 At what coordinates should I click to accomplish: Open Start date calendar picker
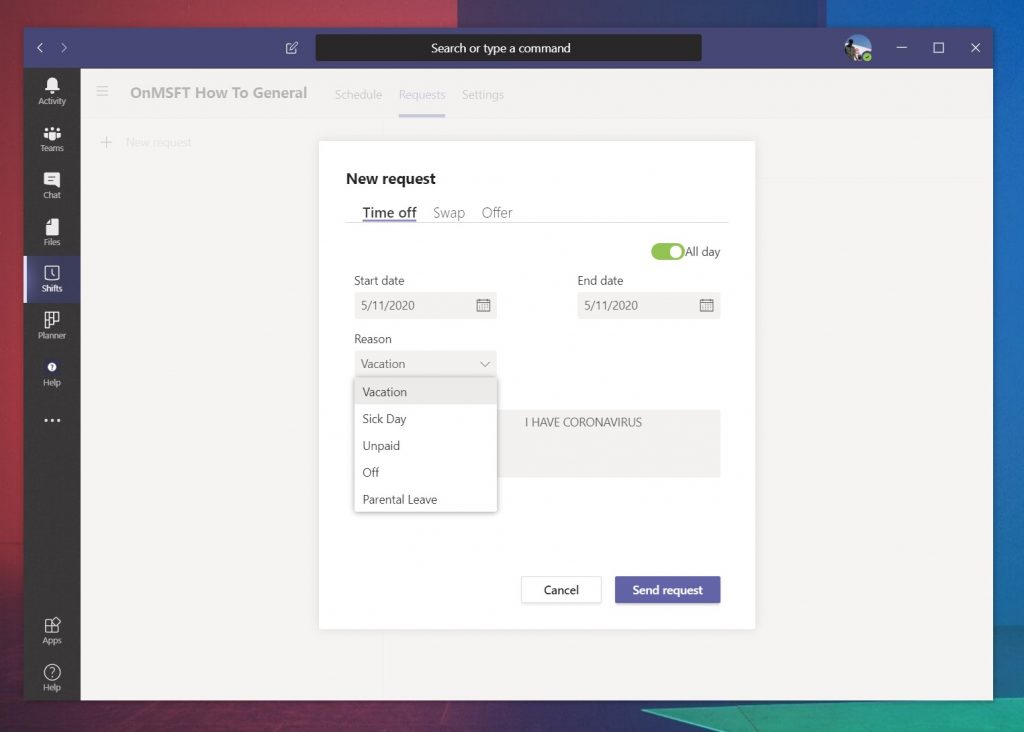(x=483, y=306)
